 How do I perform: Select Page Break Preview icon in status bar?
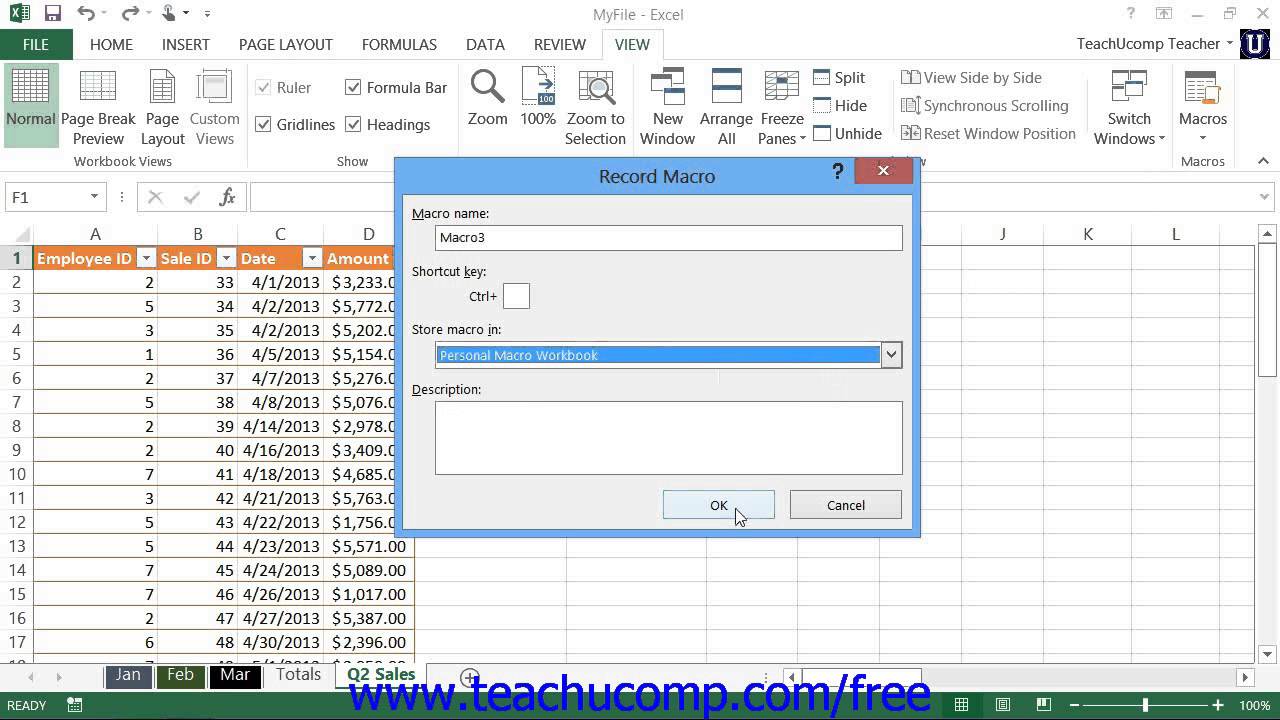[x=1045, y=705]
